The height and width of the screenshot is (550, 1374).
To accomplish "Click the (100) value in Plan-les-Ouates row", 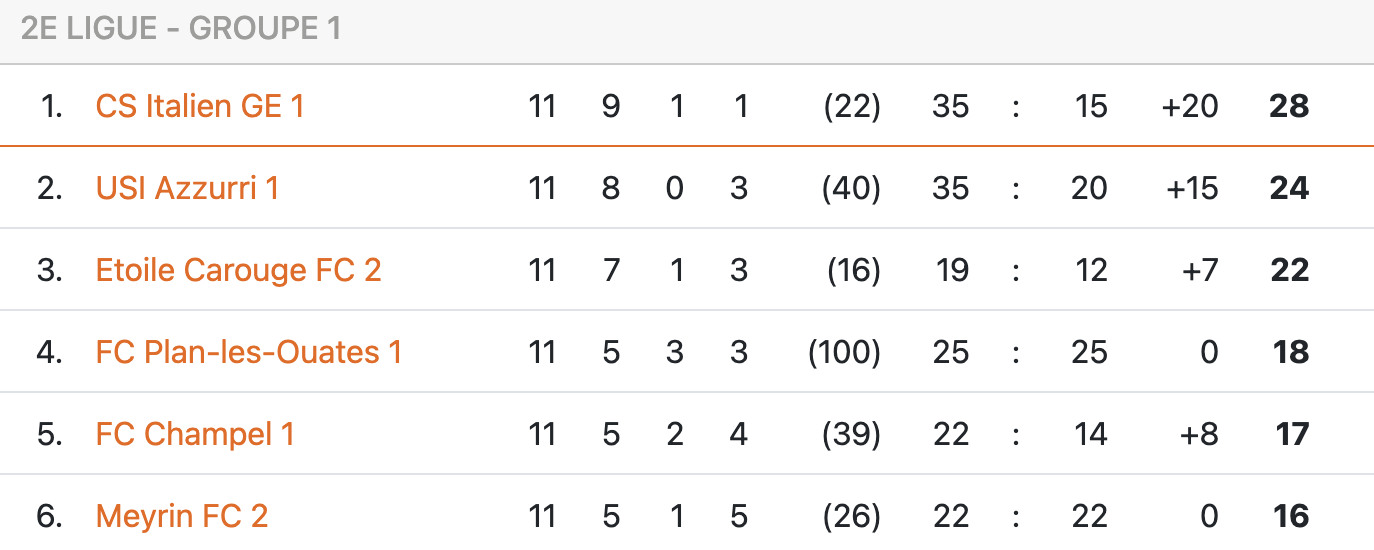I will pyautogui.click(x=844, y=352).
